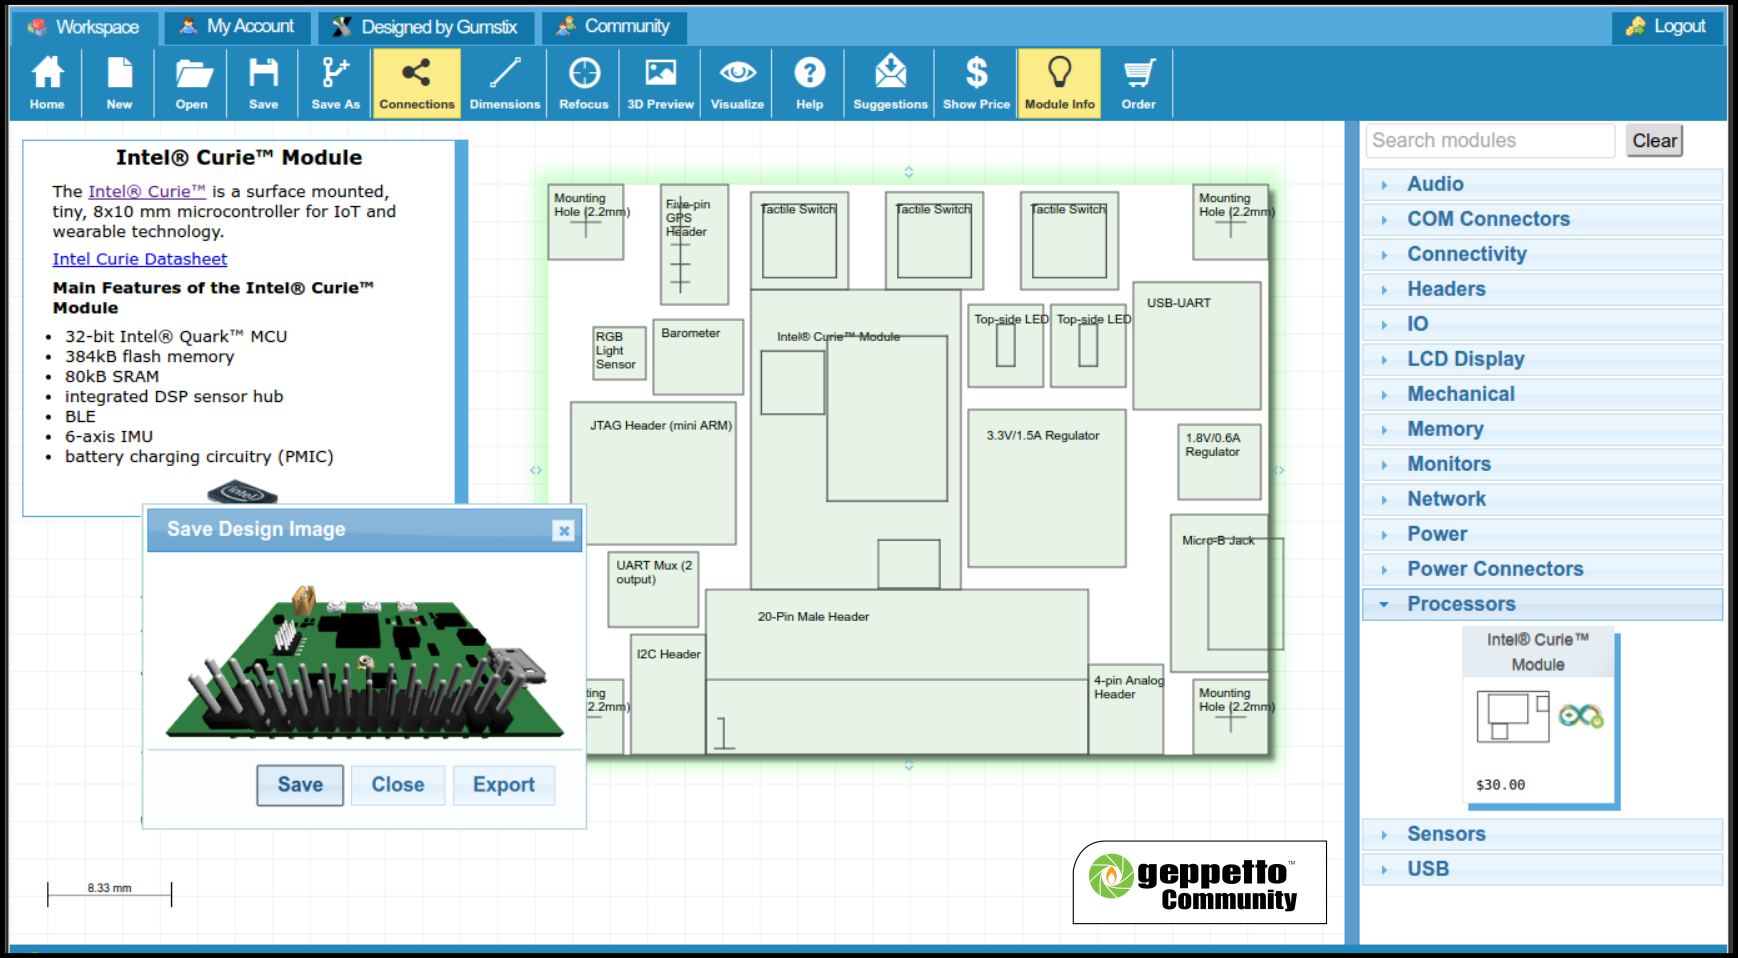The height and width of the screenshot is (958, 1738).
Task: Open the Intel Curie hyperlink
Action: click(147, 192)
